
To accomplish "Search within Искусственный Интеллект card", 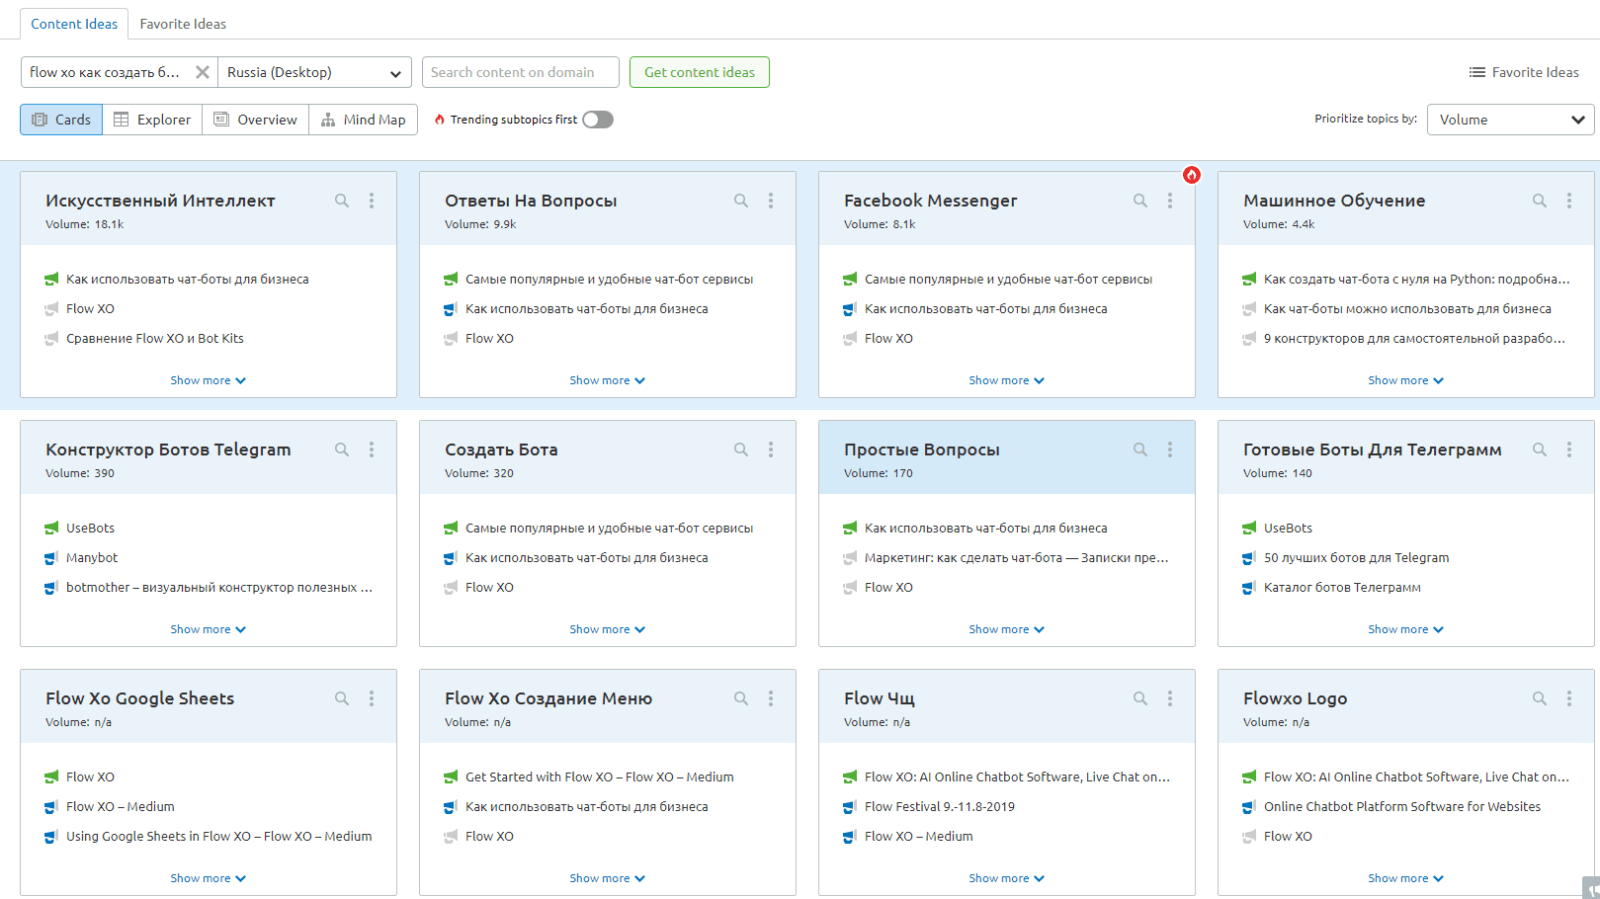I will [x=342, y=201].
